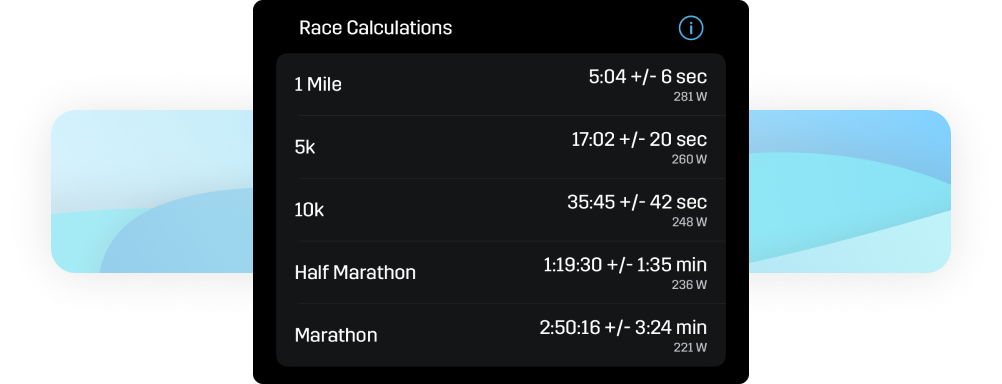
Task: Click the 2:50:16 +/- 3:24 min prediction
Action: [623, 328]
